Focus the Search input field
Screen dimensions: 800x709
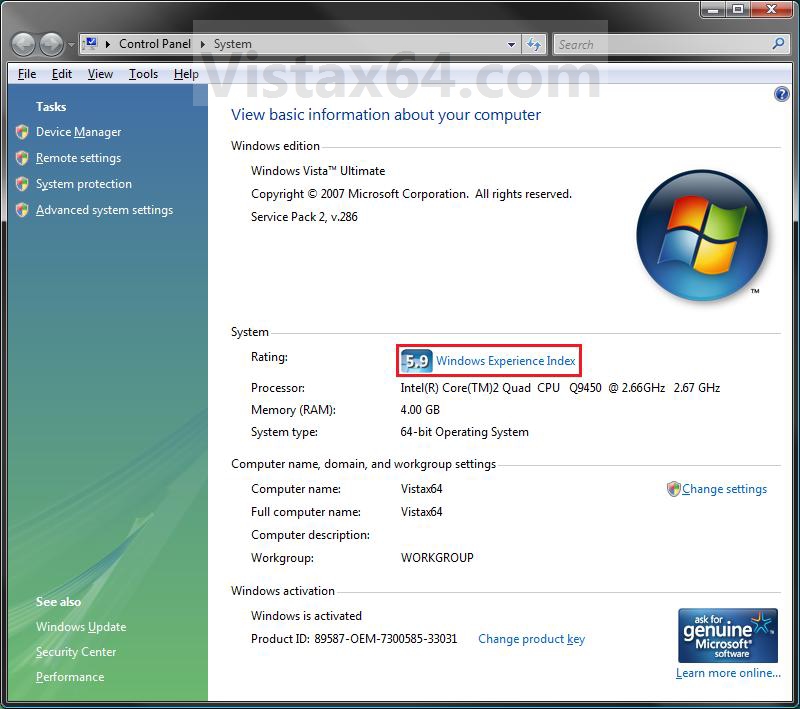(x=662, y=44)
